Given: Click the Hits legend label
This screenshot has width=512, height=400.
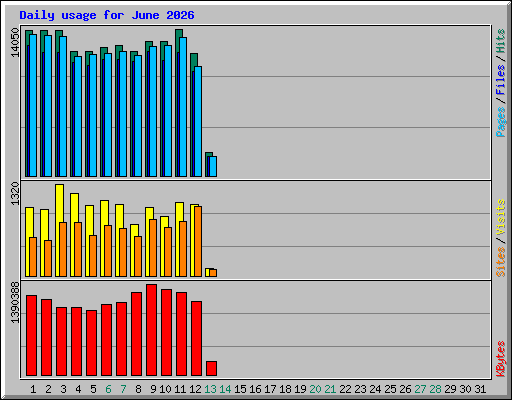Looking at the screenshot, I should point(500,41).
